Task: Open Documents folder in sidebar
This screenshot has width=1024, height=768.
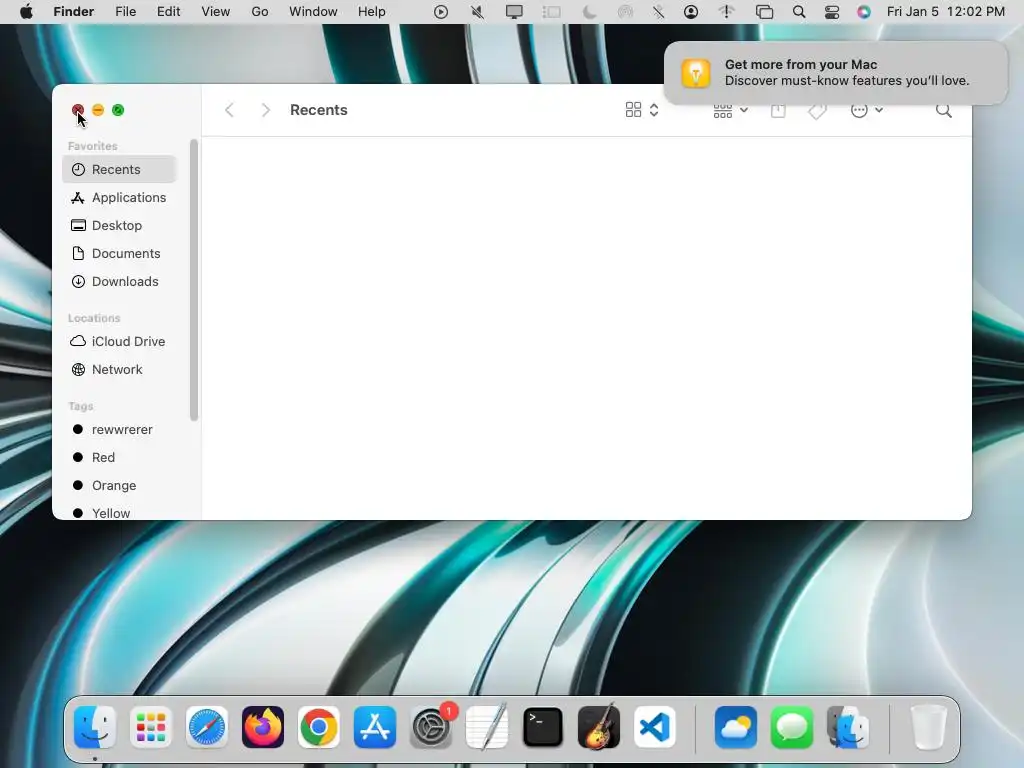Action: 120,253
